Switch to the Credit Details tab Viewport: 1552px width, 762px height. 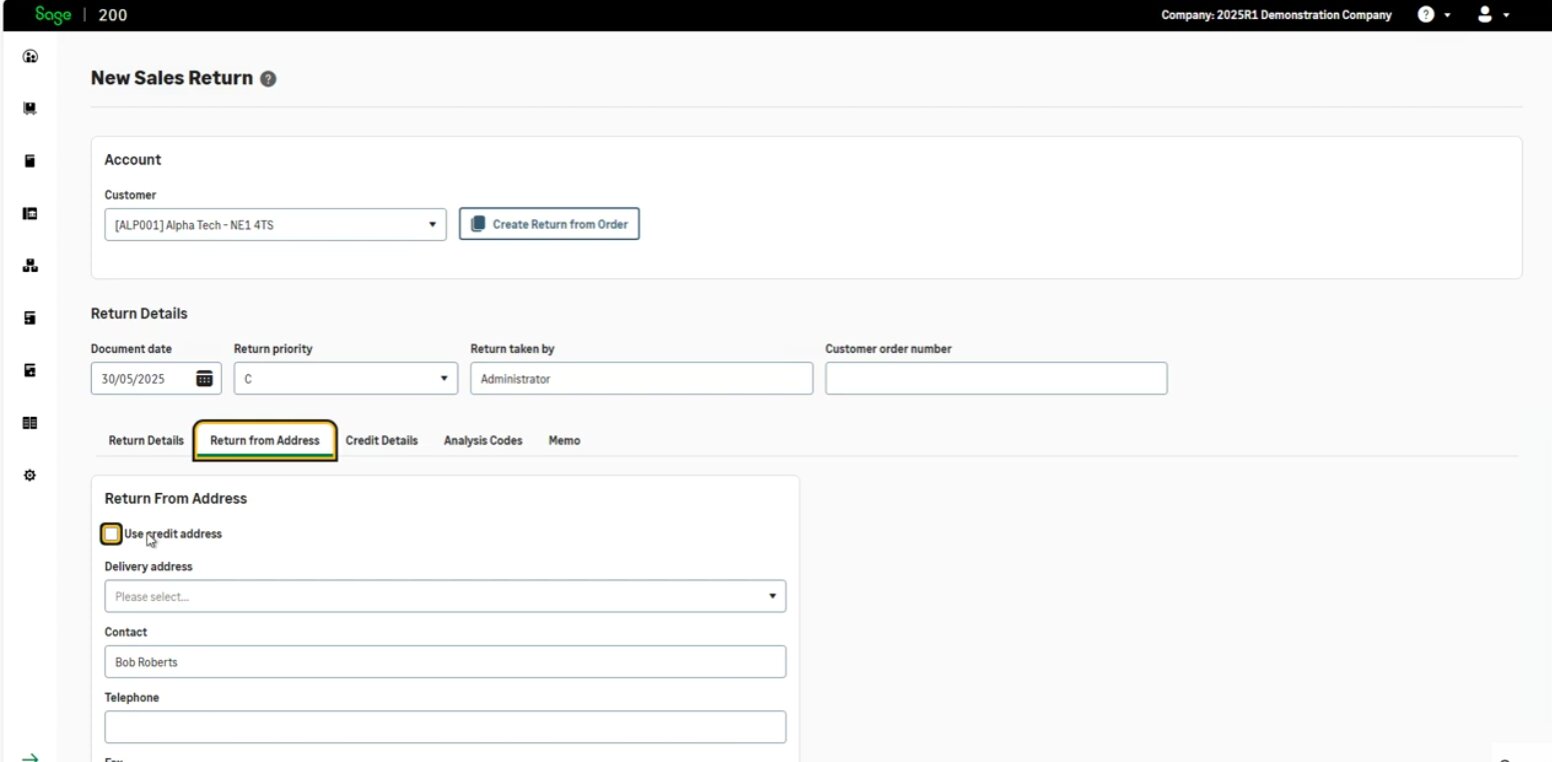381,441
